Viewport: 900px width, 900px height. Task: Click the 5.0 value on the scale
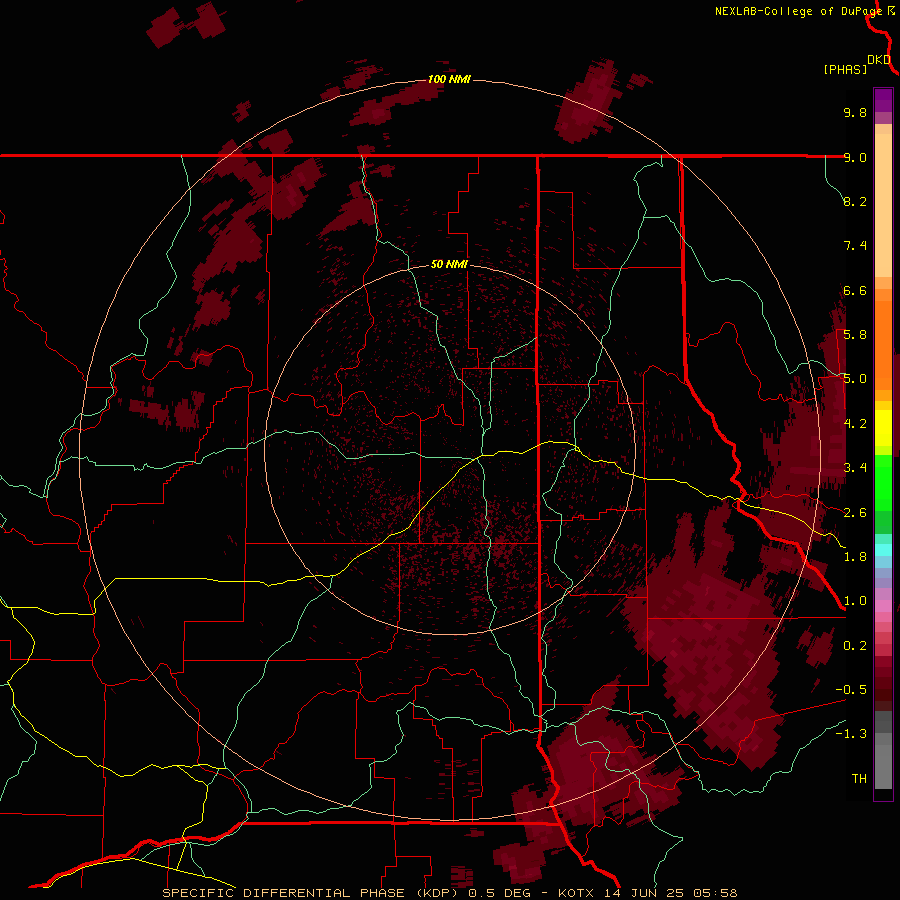click(855, 378)
